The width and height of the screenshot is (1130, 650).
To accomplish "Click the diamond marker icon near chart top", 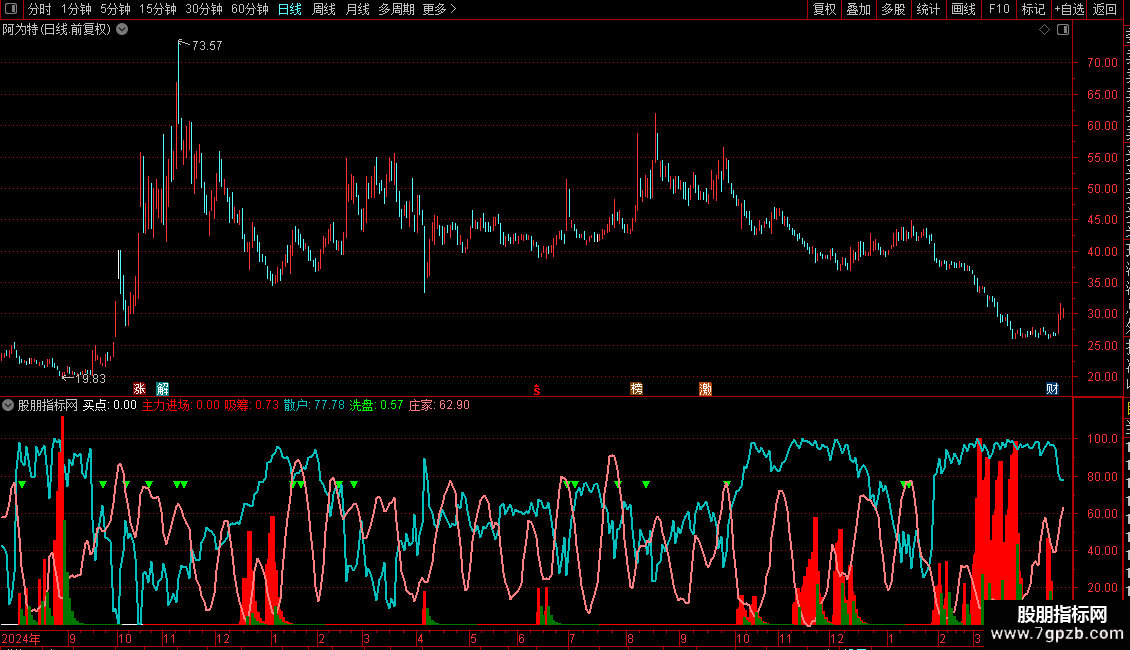I will [1044, 30].
